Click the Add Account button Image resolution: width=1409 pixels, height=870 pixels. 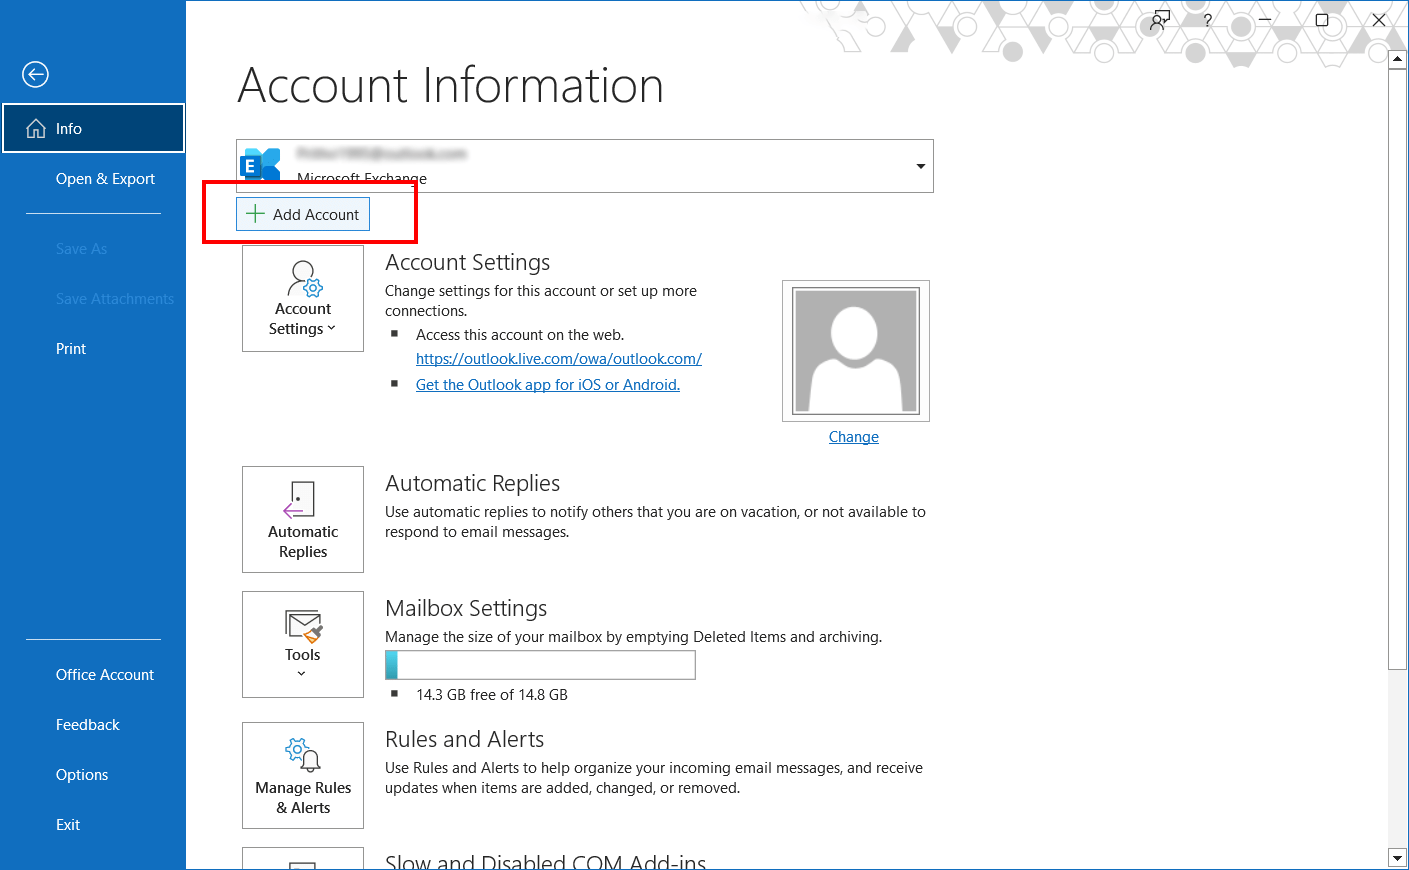coord(303,214)
